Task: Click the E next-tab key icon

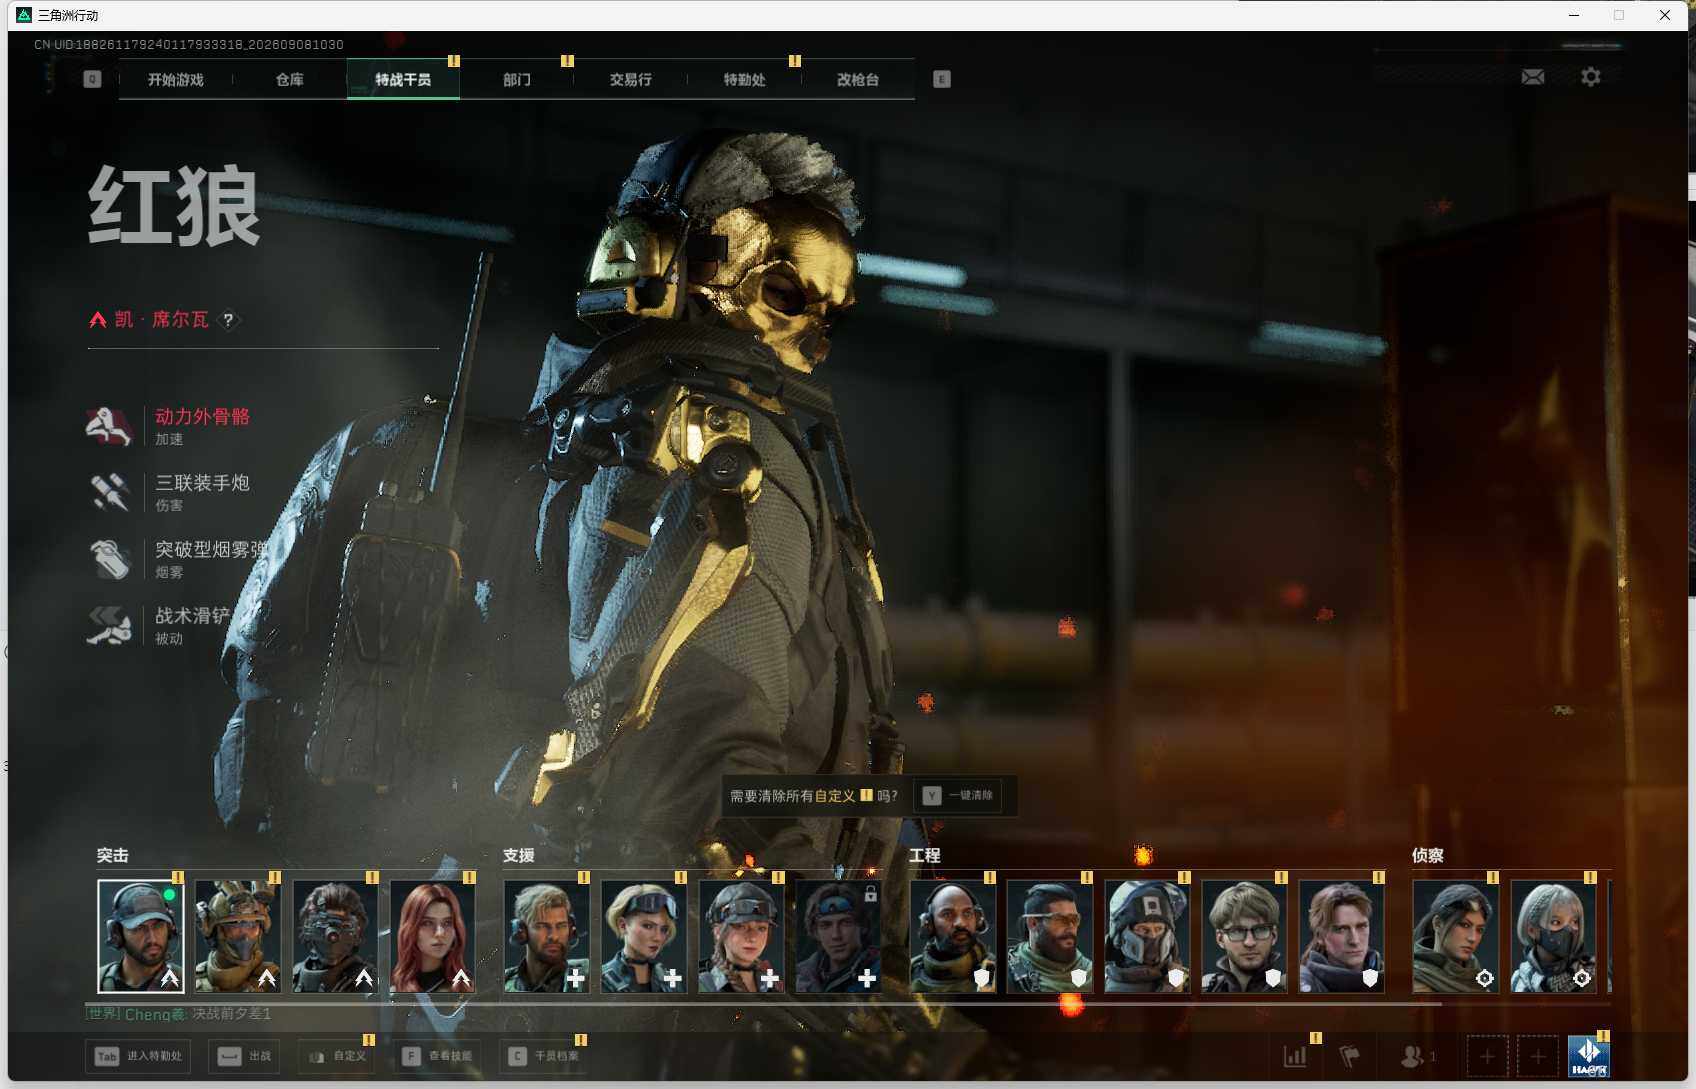Action: pos(941,79)
